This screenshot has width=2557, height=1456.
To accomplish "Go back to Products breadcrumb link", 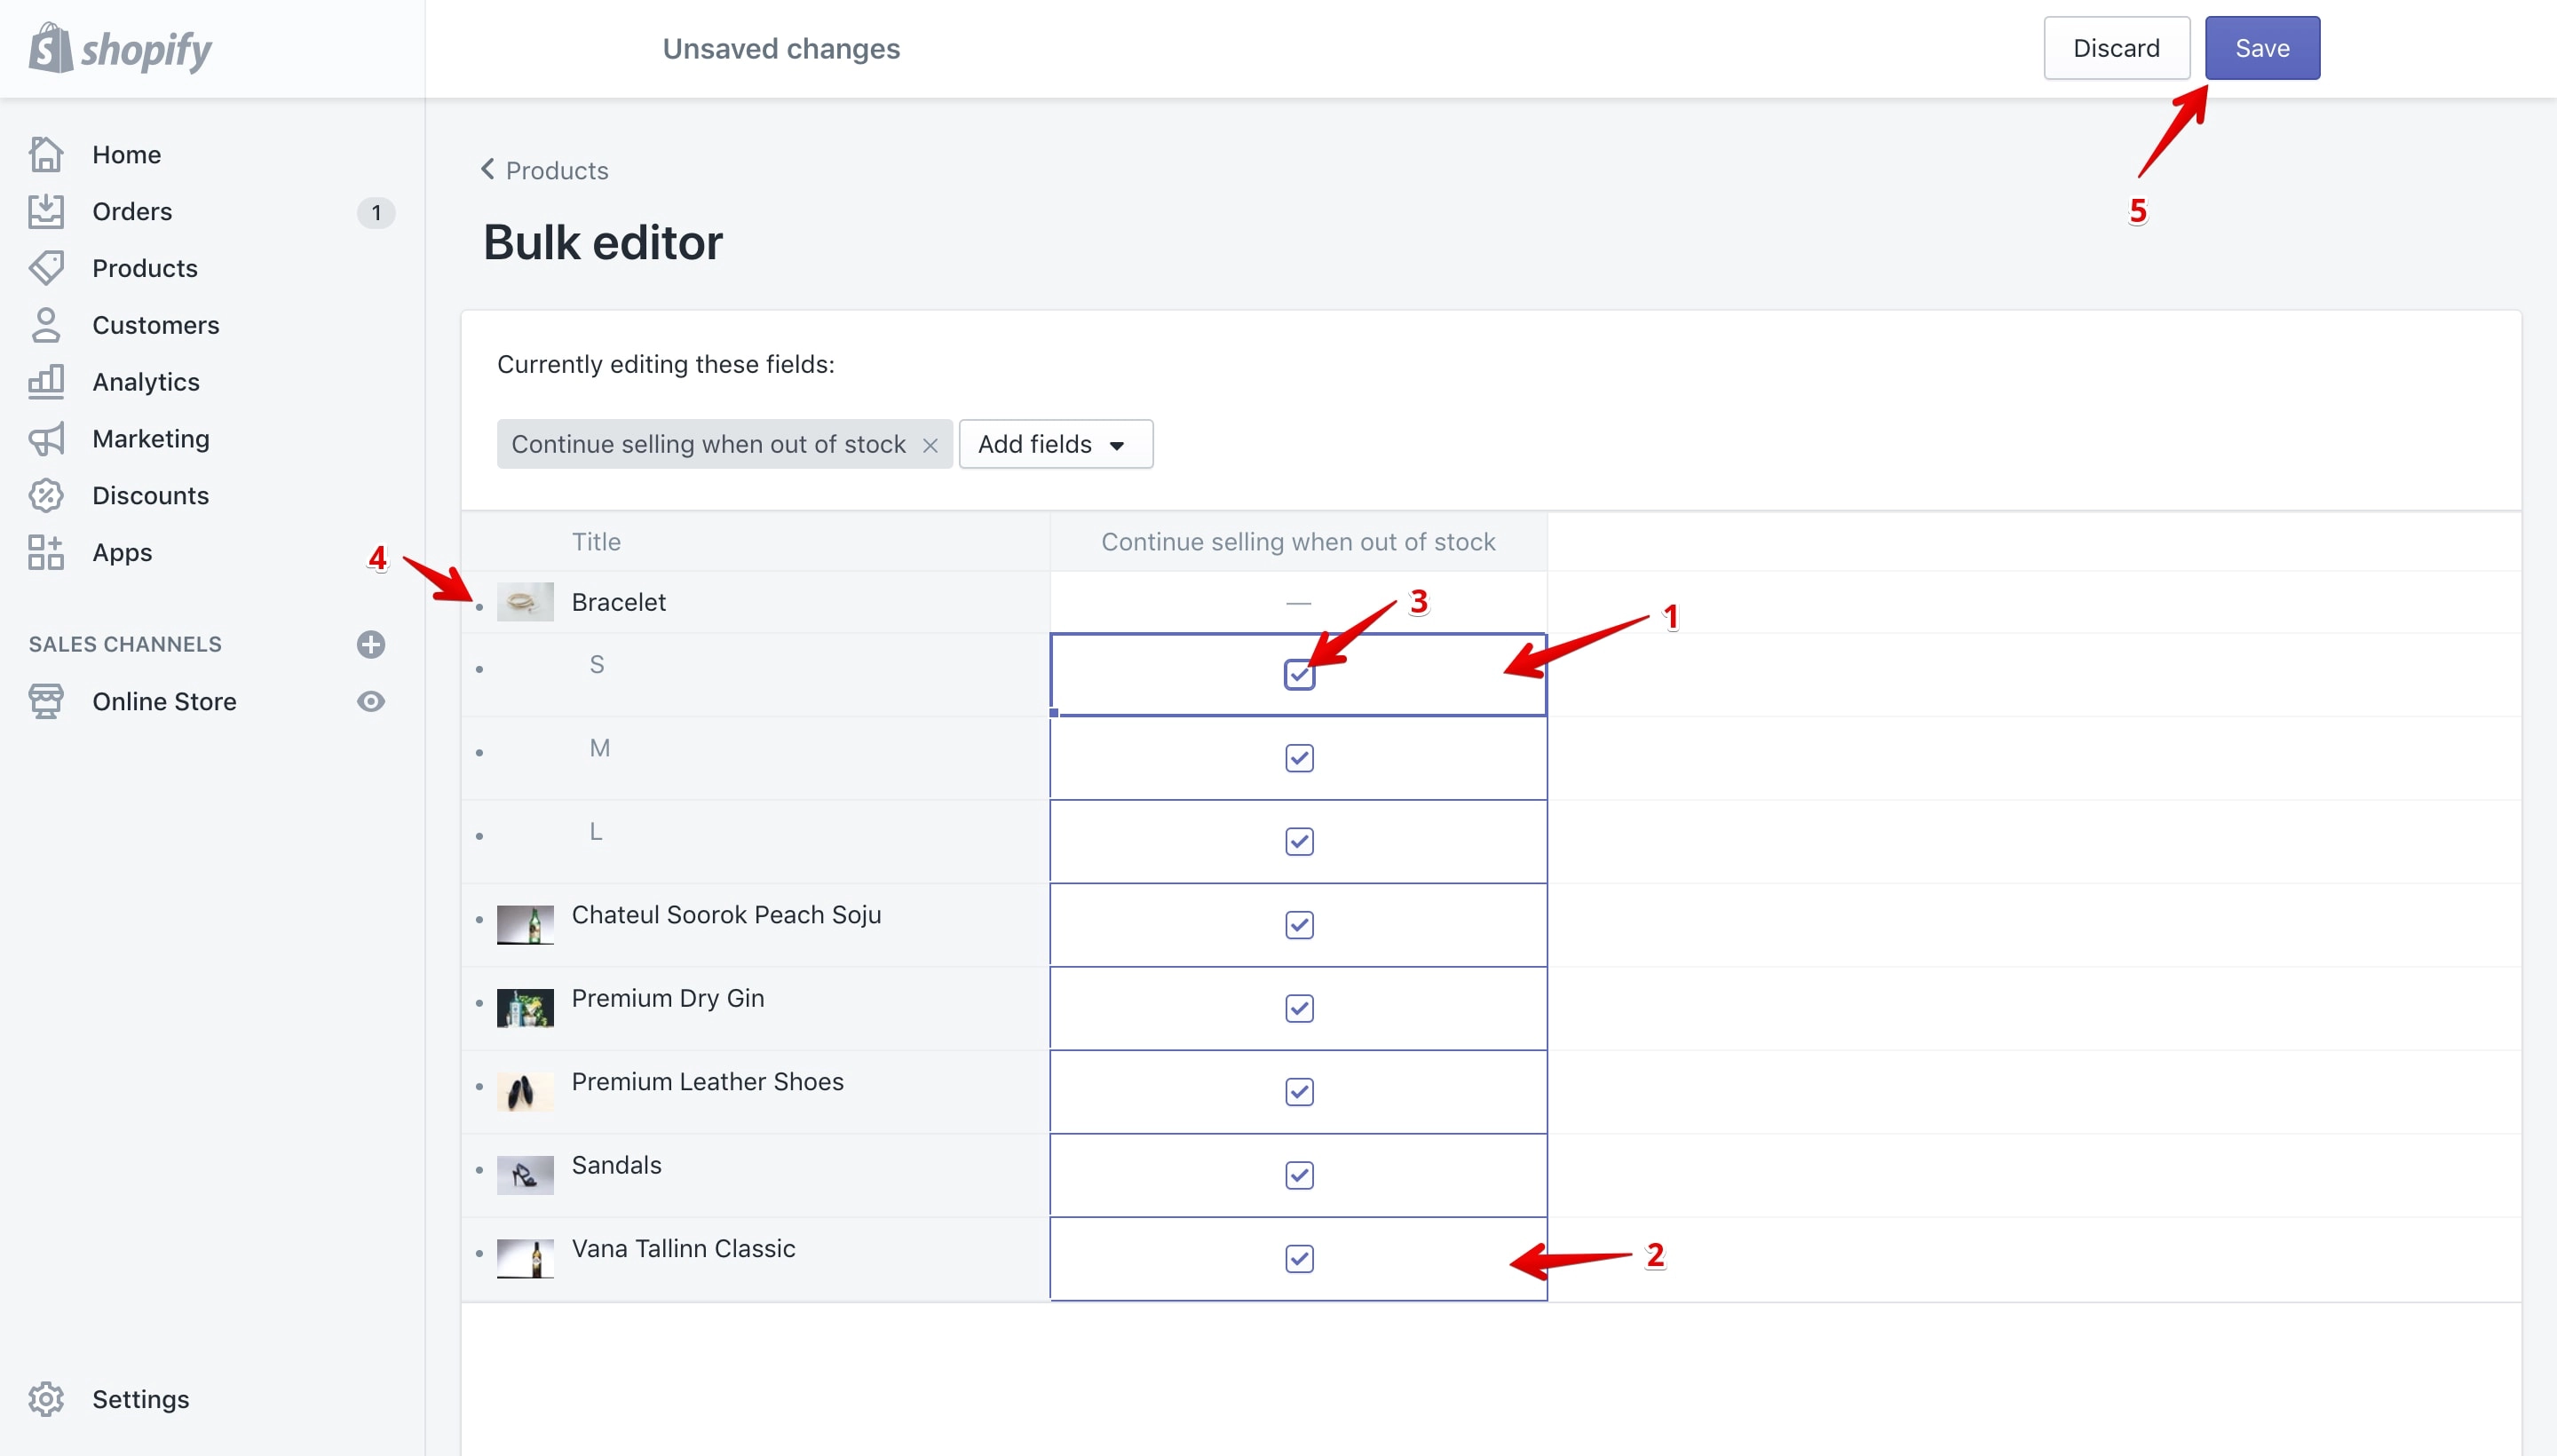I will (557, 170).
